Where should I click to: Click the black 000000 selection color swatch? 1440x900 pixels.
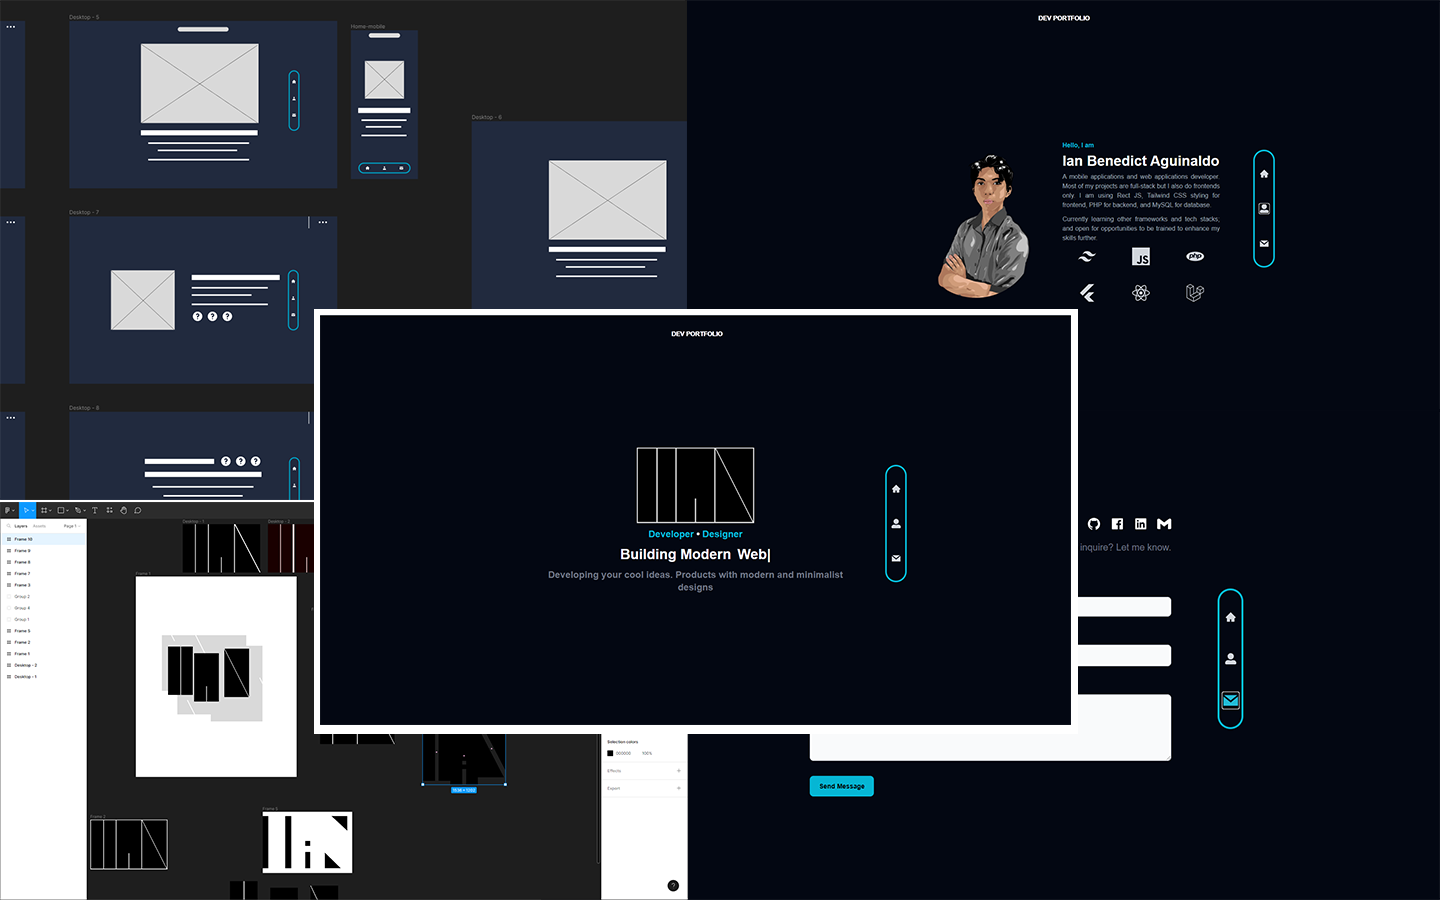pos(610,753)
